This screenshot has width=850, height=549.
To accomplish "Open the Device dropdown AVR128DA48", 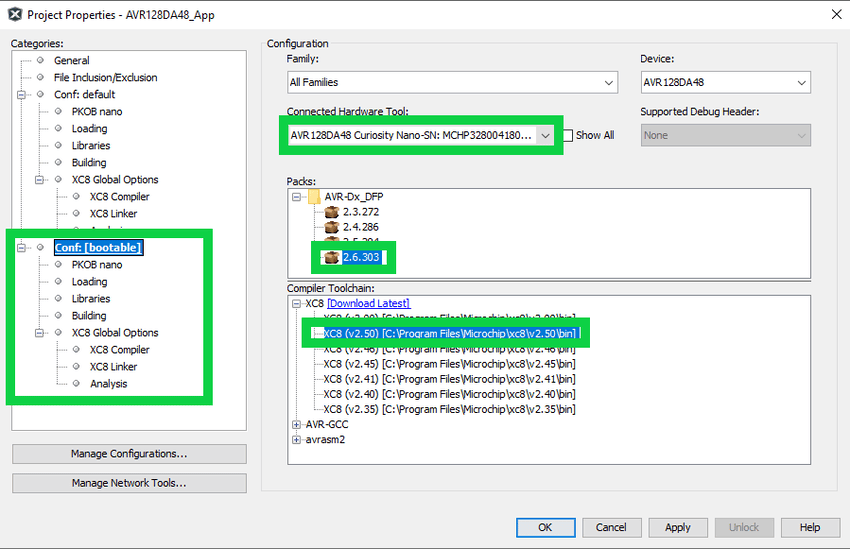I will coord(725,82).
